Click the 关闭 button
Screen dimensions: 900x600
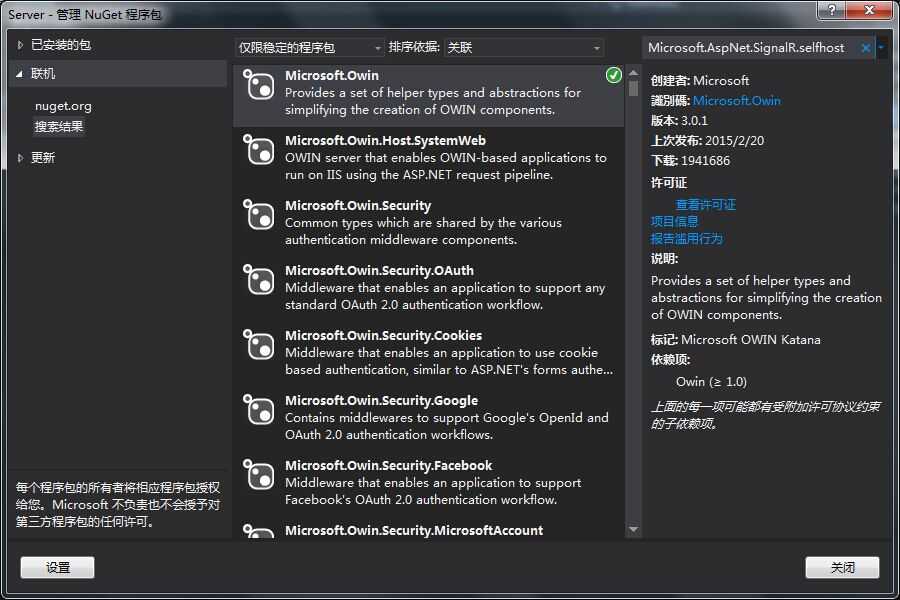coord(842,567)
